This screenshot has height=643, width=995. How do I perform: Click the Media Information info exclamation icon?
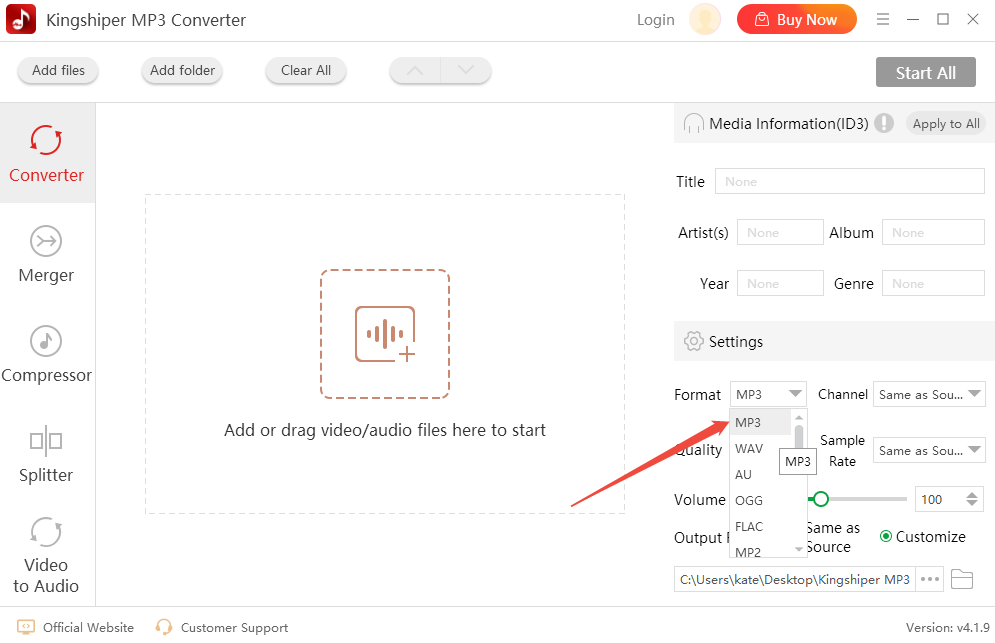(x=883, y=123)
